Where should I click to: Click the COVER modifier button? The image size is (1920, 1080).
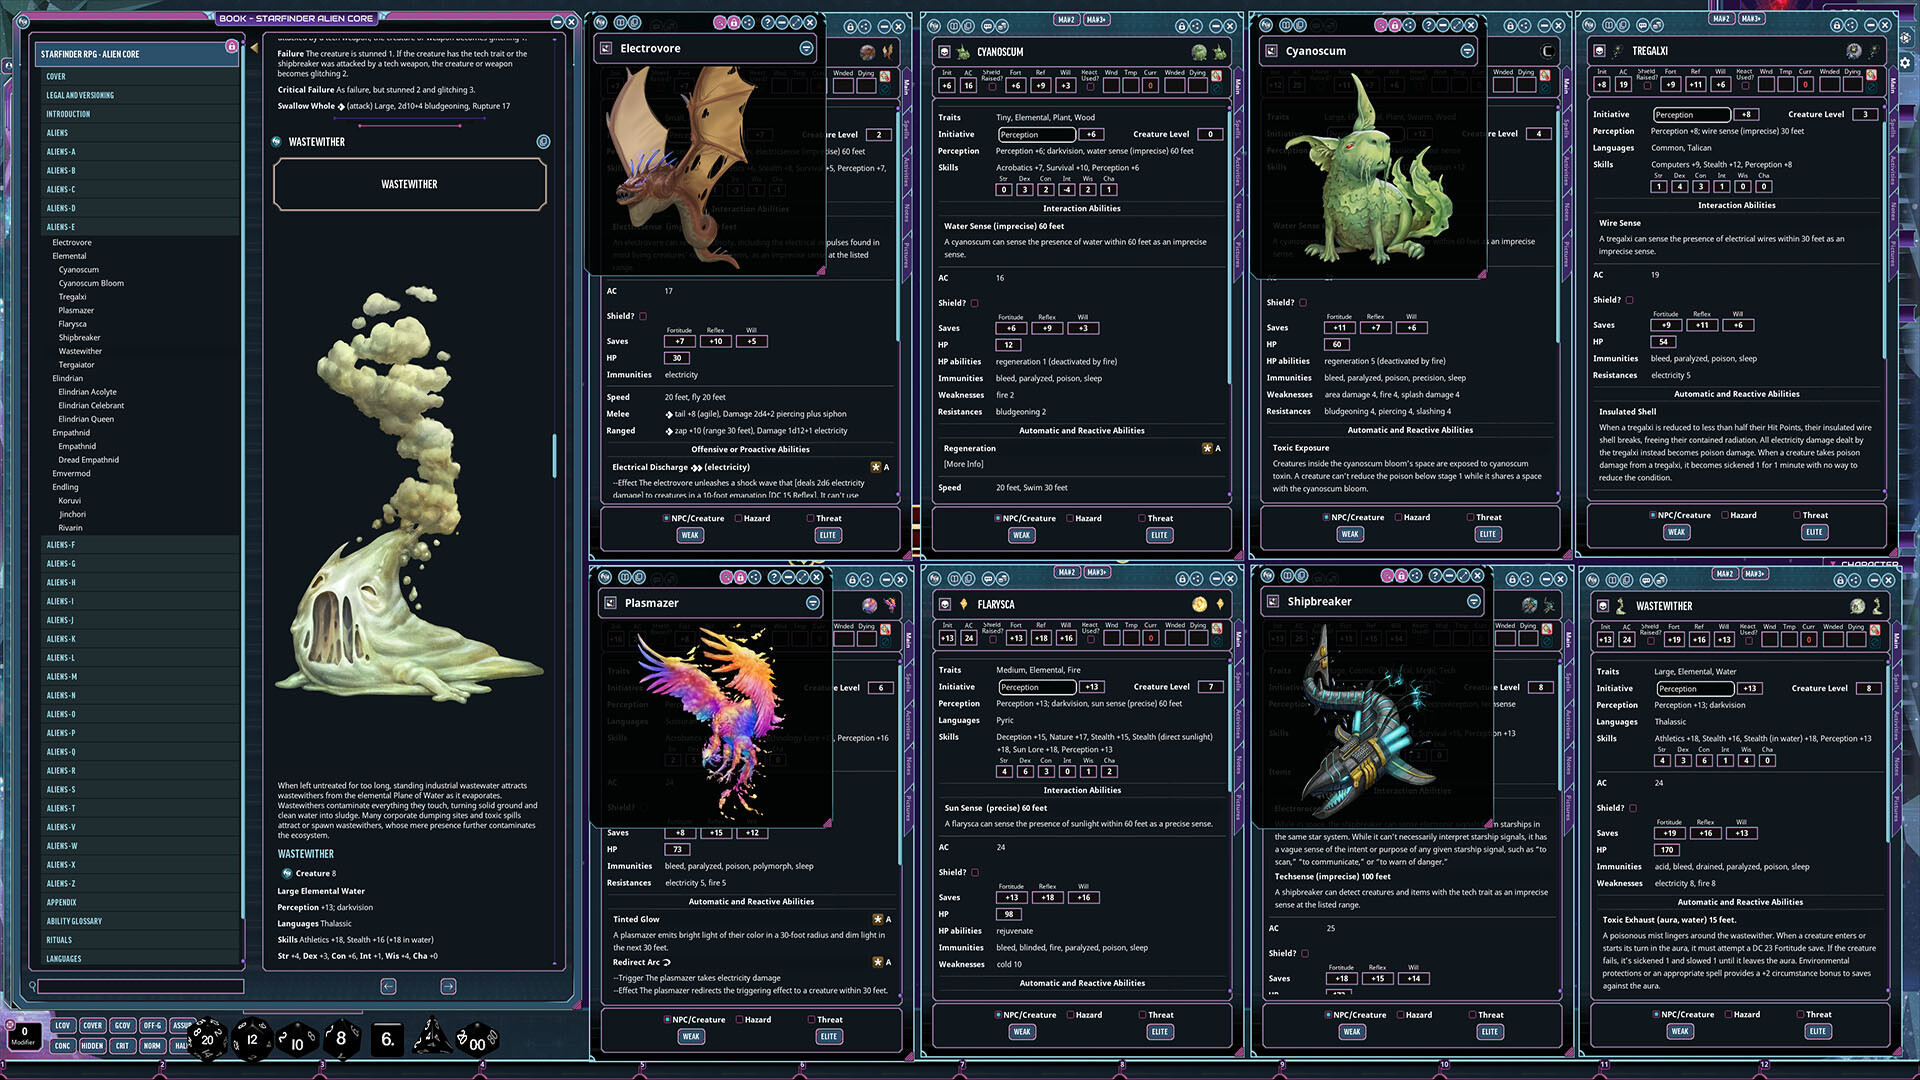(x=92, y=1025)
